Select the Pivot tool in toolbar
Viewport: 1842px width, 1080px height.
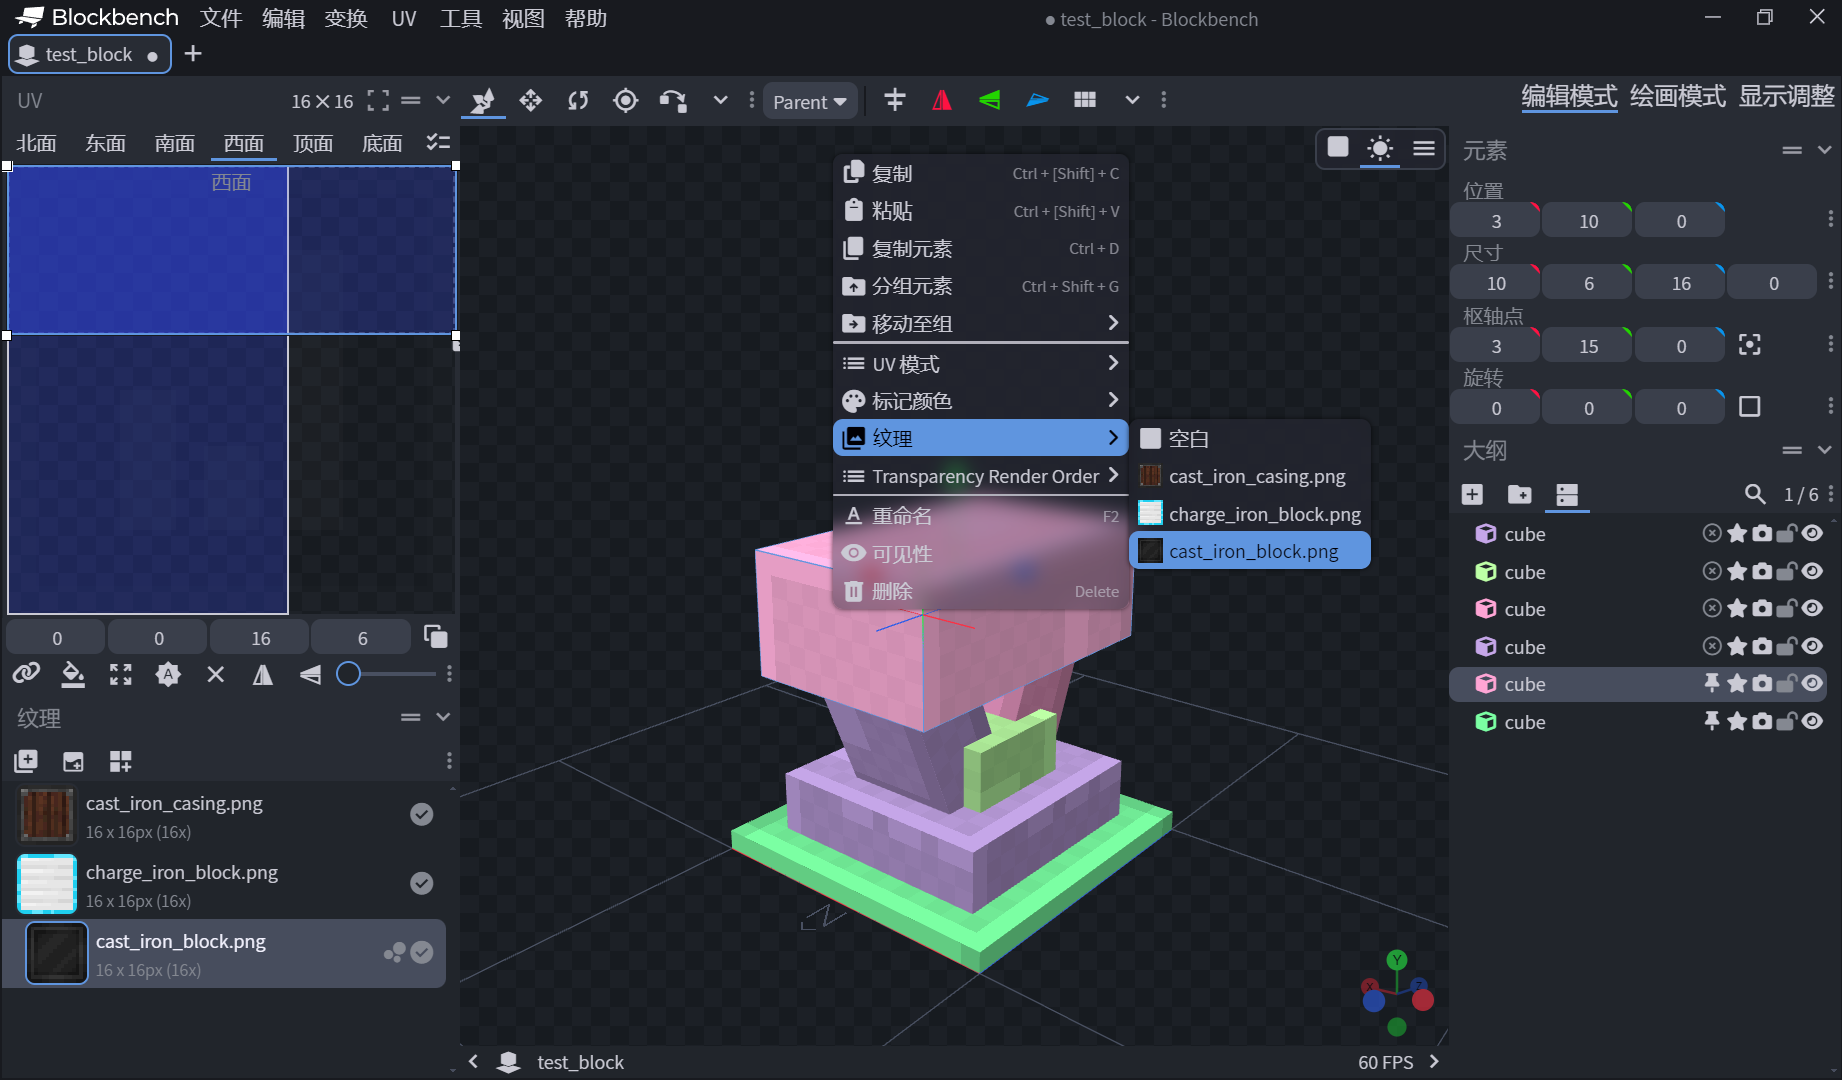[625, 101]
